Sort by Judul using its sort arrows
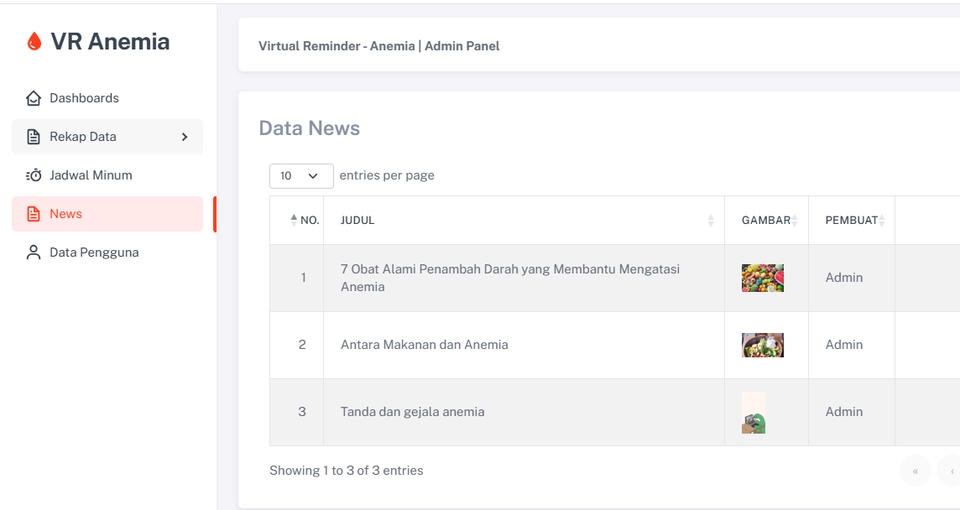The image size is (960, 510). (x=711, y=220)
